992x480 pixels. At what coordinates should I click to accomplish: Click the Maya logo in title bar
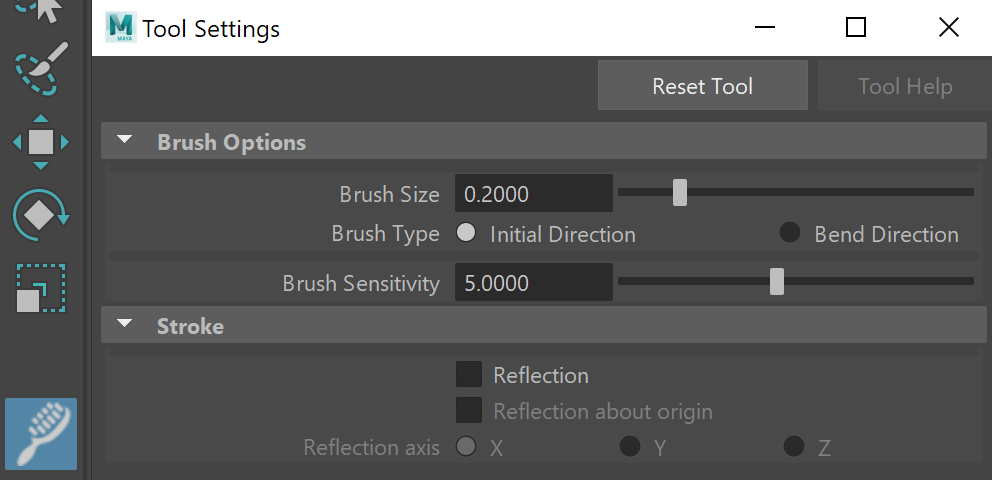pyautogui.click(x=120, y=28)
